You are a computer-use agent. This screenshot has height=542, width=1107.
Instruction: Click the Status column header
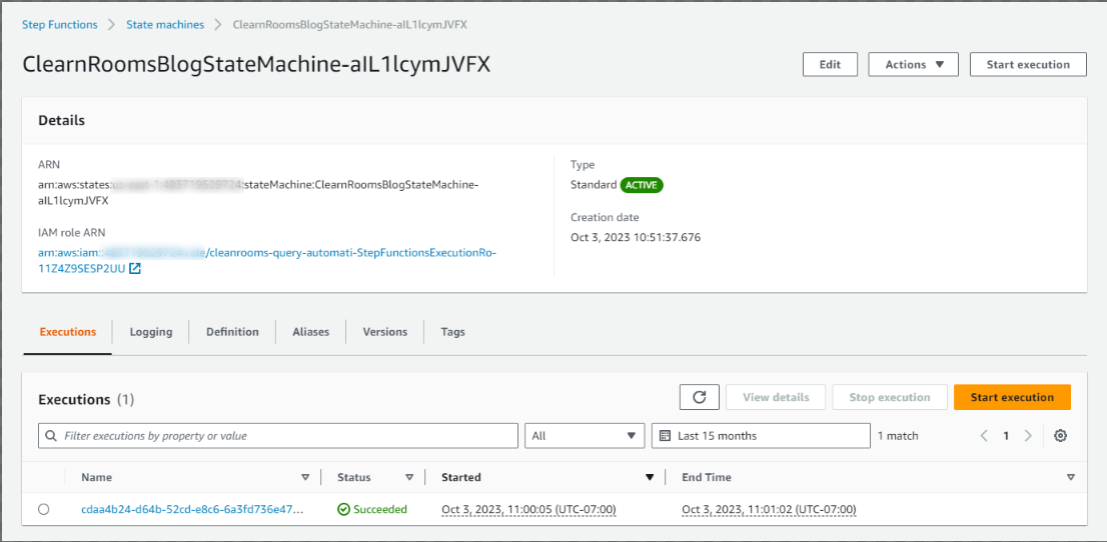[x=354, y=477]
